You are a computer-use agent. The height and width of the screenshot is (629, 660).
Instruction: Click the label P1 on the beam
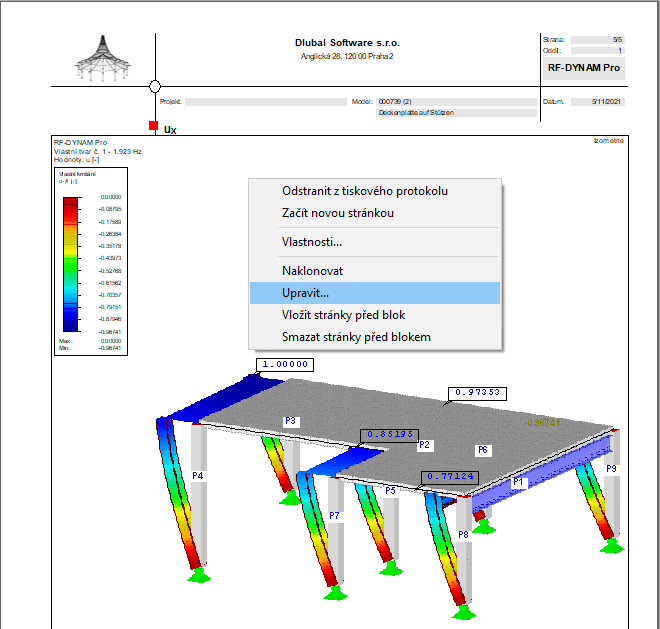[x=518, y=482]
